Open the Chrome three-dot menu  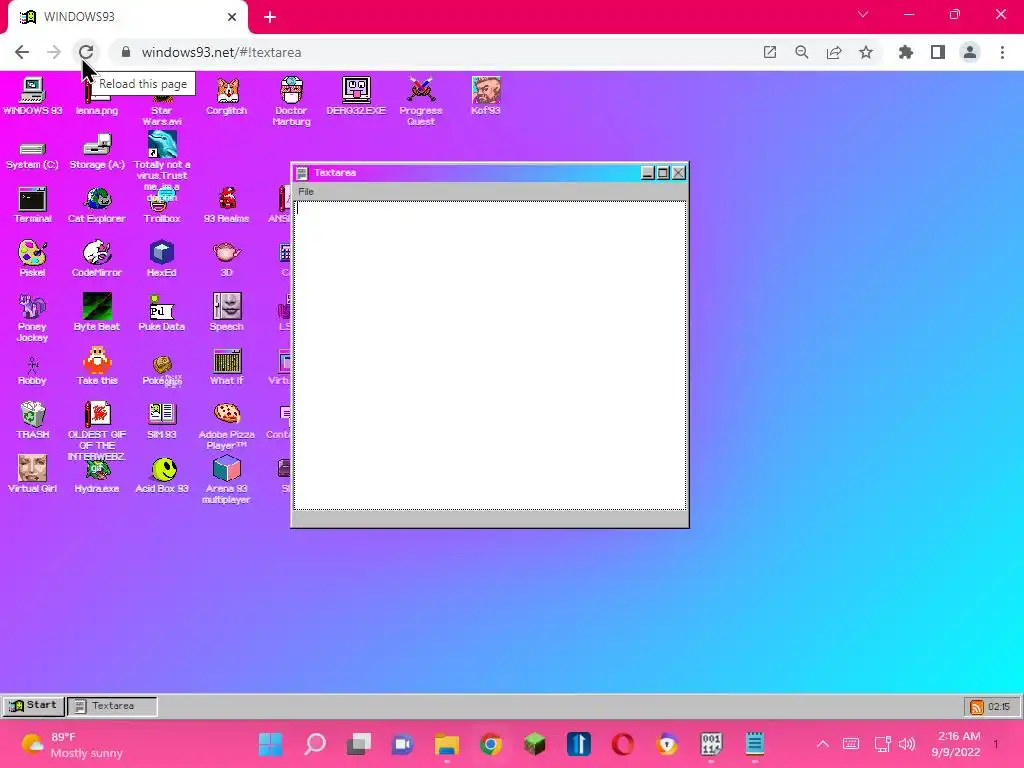pyautogui.click(x=1002, y=52)
